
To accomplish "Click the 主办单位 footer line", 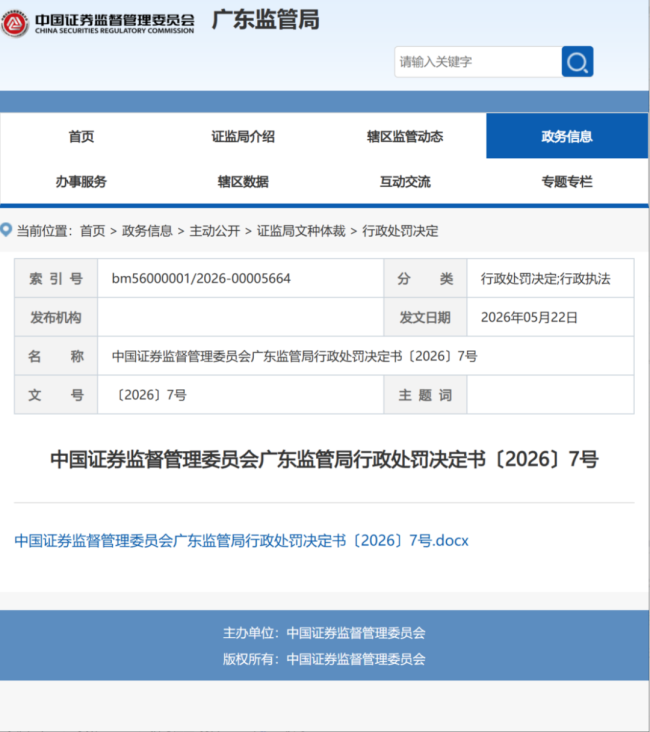I will (x=324, y=633).
